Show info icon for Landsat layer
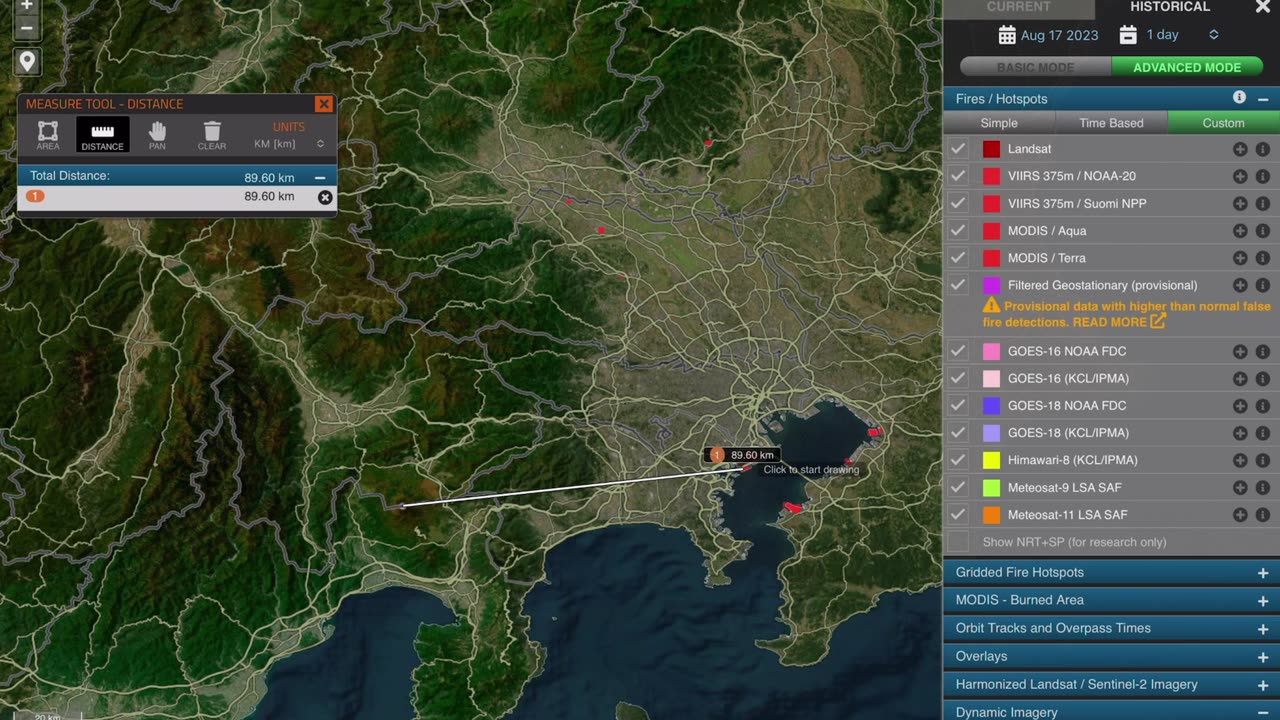The image size is (1280, 720). 1262,149
